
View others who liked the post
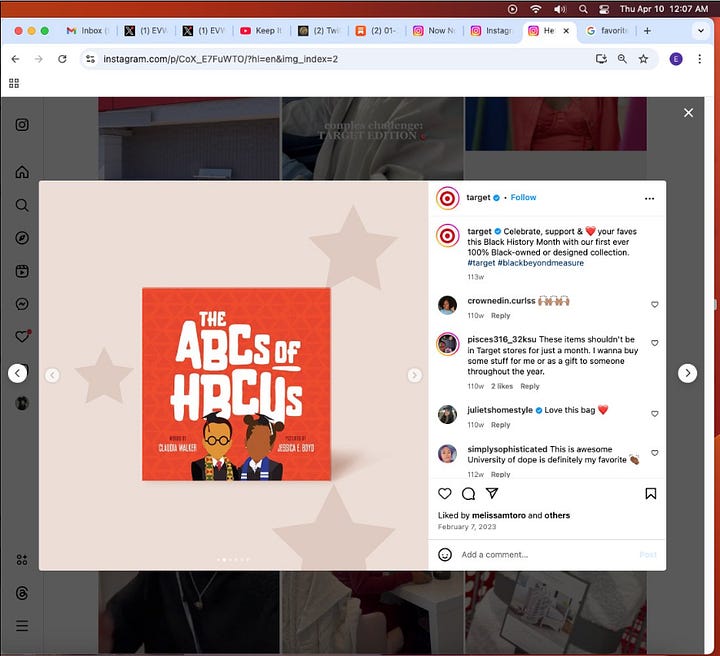click(x=557, y=515)
